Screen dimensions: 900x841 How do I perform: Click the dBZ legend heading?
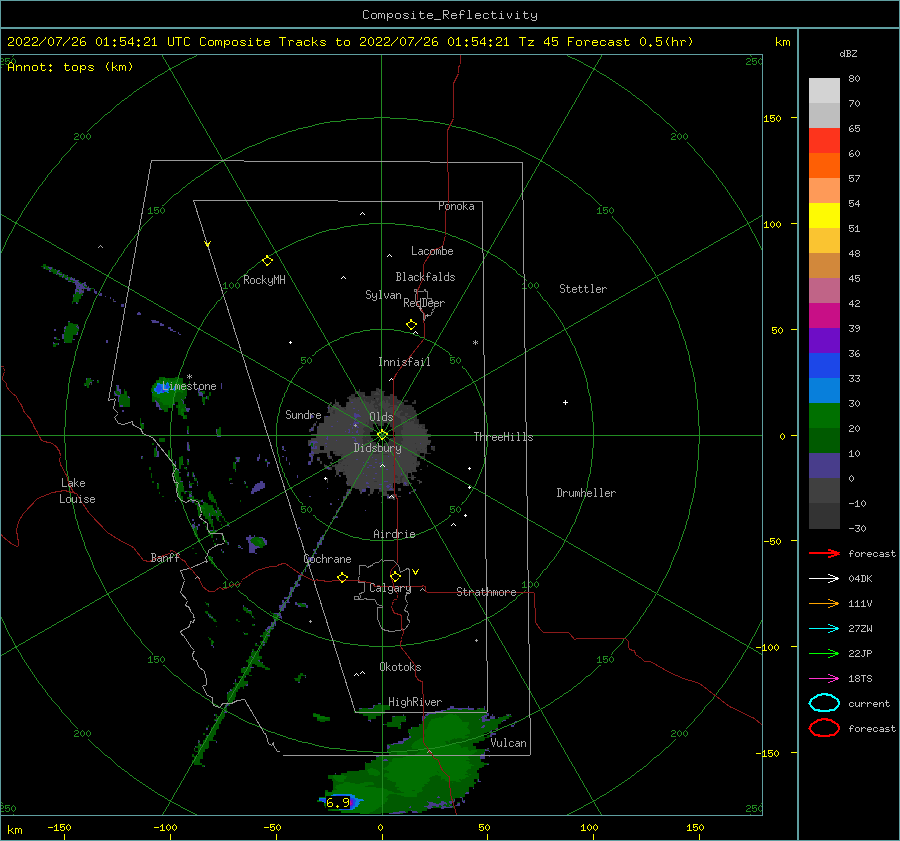tap(848, 54)
